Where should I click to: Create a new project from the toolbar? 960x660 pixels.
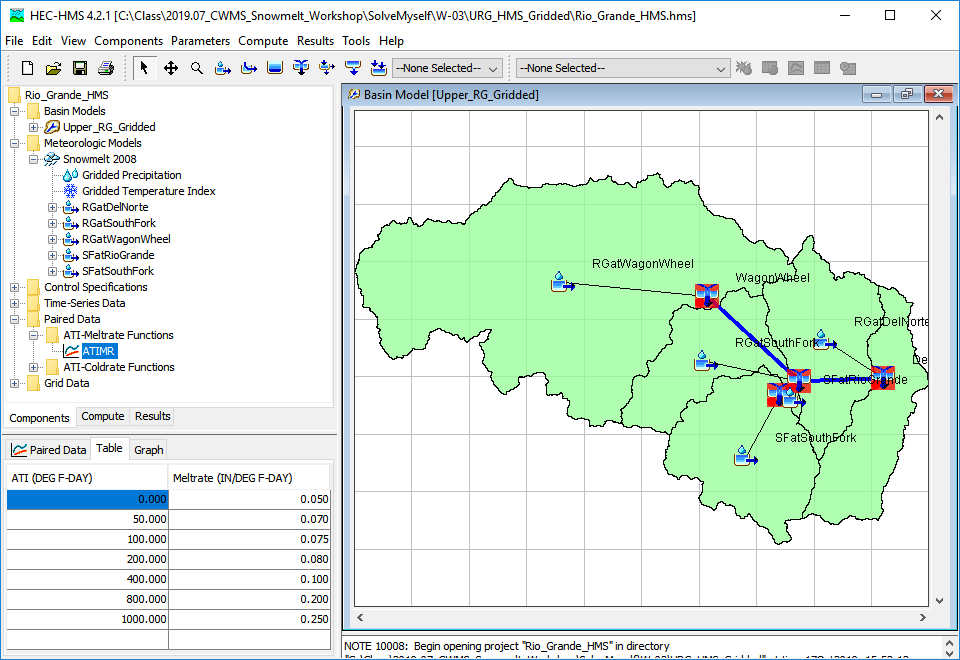(x=27, y=68)
